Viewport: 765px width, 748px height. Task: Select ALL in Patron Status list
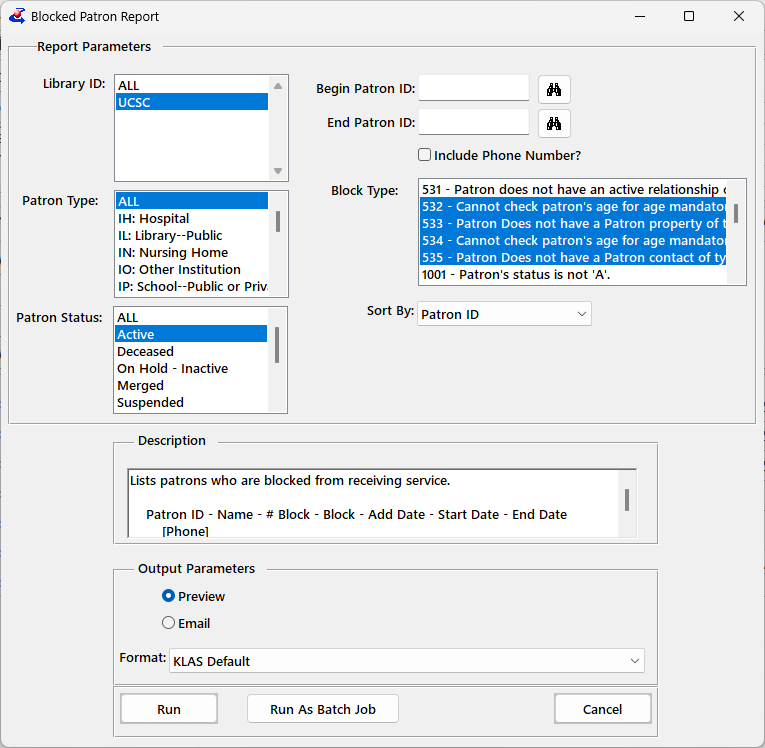tap(191, 317)
